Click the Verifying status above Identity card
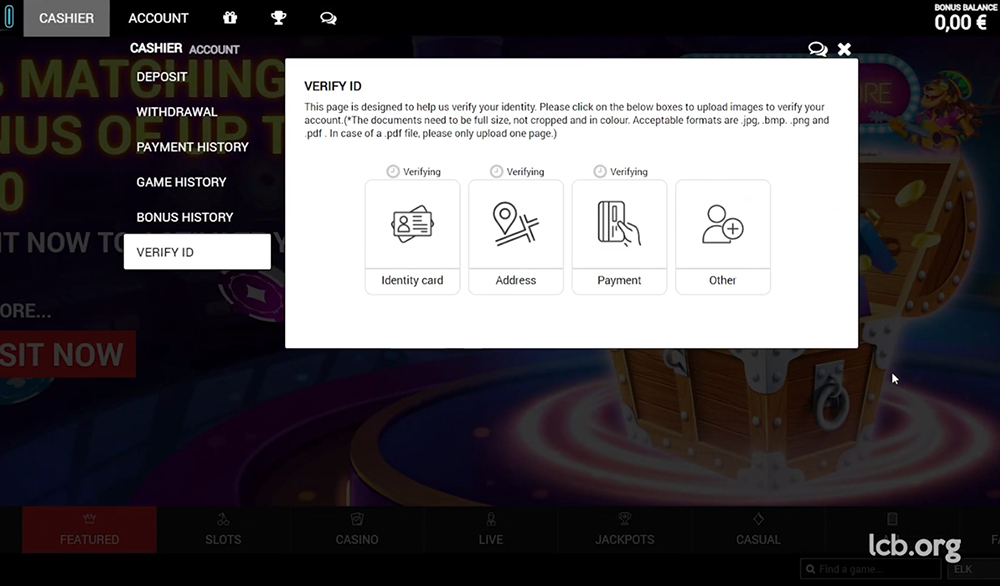This screenshot has height=586, width=1000. [x=422, y=172]
